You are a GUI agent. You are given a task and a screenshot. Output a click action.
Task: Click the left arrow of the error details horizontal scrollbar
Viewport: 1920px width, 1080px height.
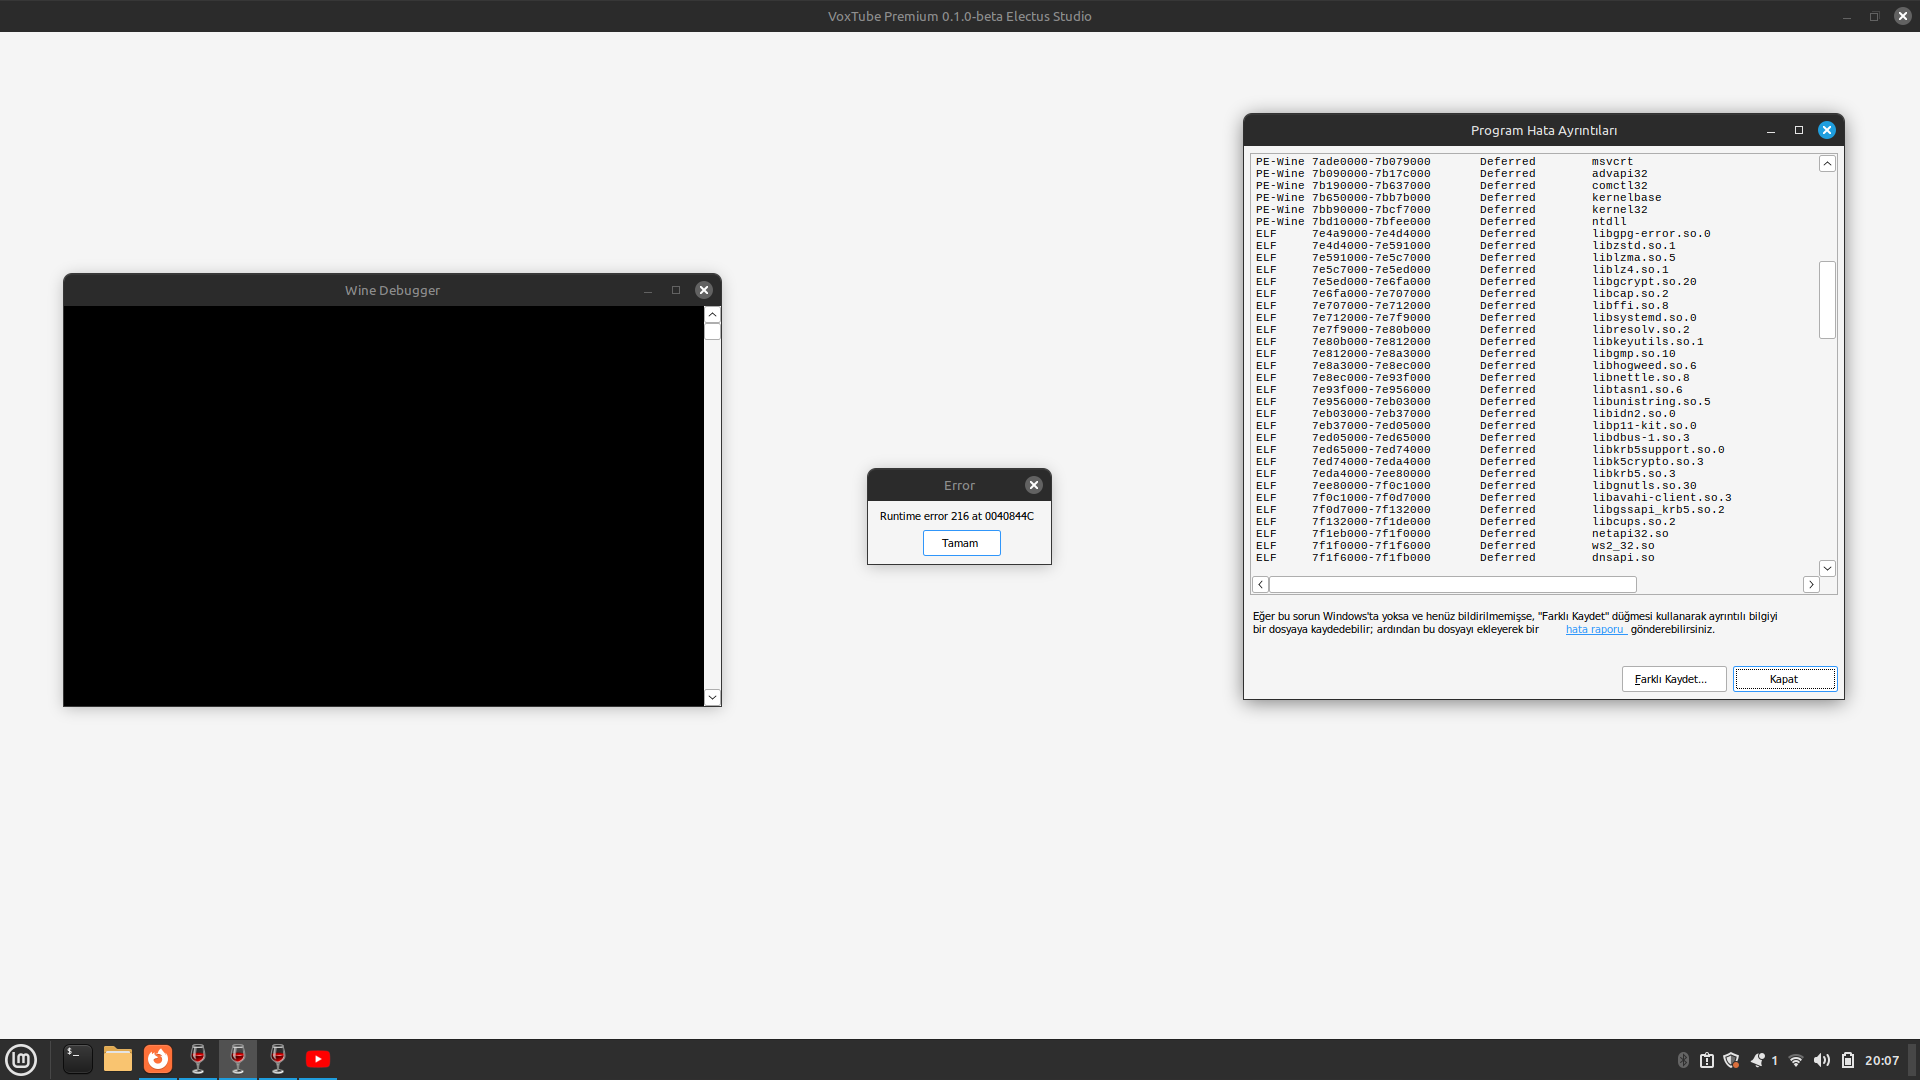pos(1260,584)
